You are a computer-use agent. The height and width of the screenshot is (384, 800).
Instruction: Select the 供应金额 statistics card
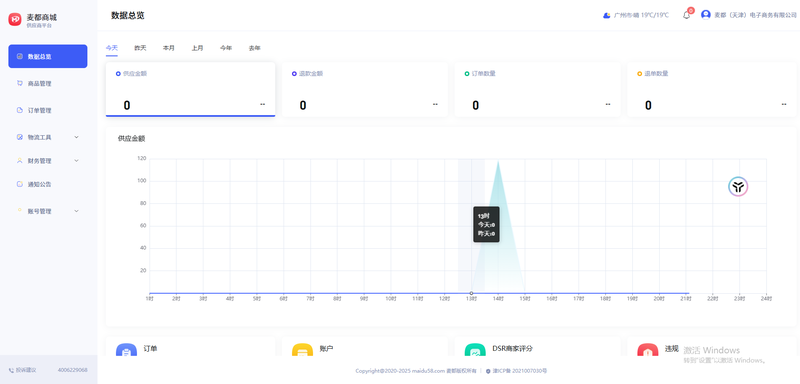point(190,90)
